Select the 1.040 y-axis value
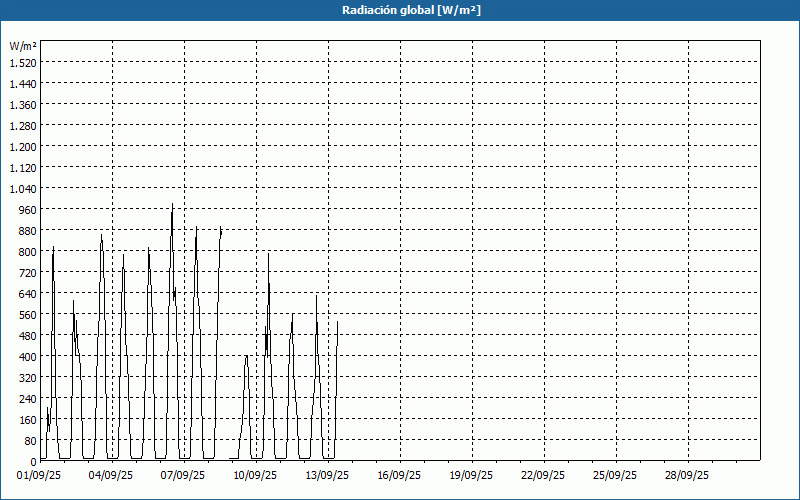The height and width of the screenshot is (500, 800). point(23,189)
